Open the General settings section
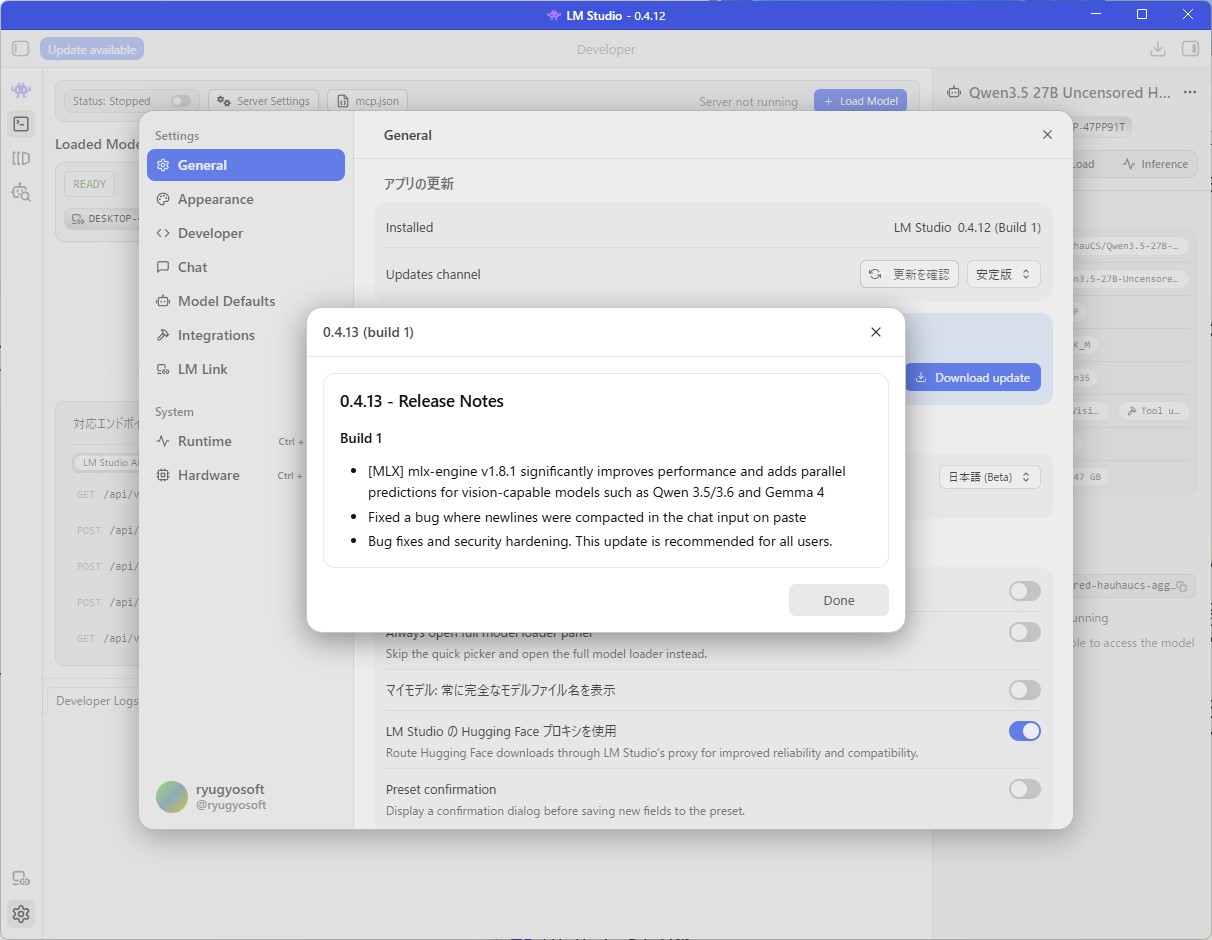The image size is (1212, 940). 246,165
